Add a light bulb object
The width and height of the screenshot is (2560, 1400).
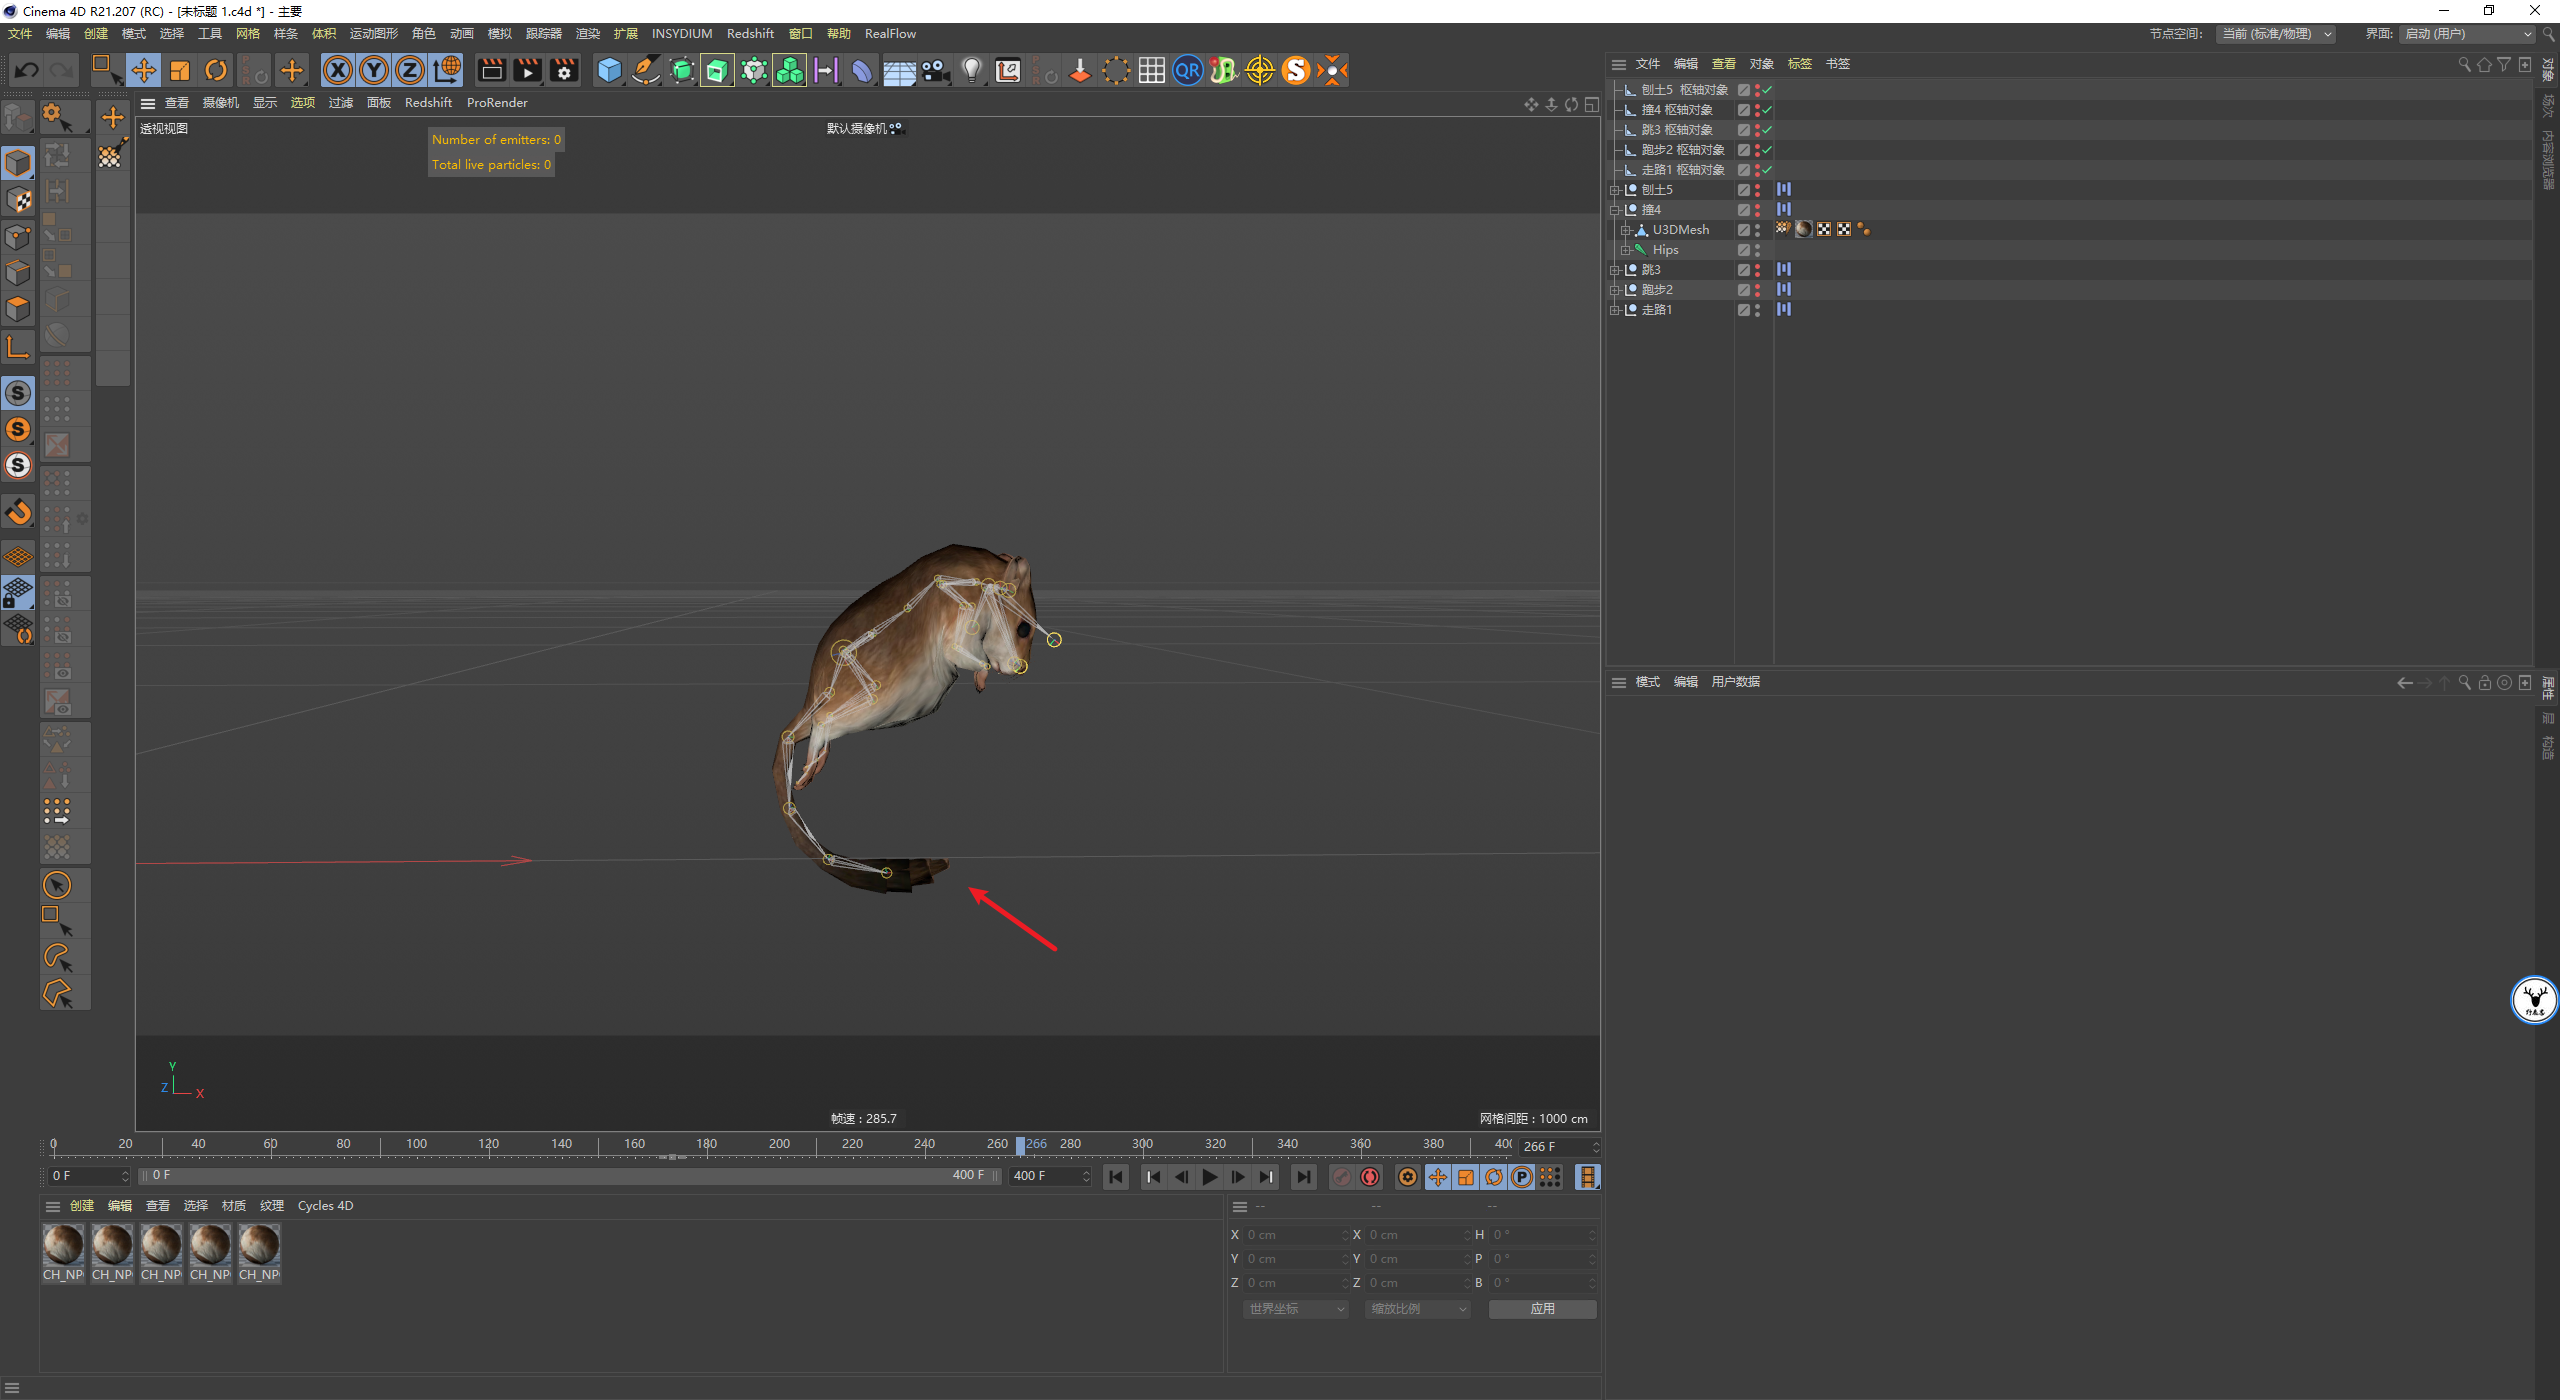tap(971, 70)
